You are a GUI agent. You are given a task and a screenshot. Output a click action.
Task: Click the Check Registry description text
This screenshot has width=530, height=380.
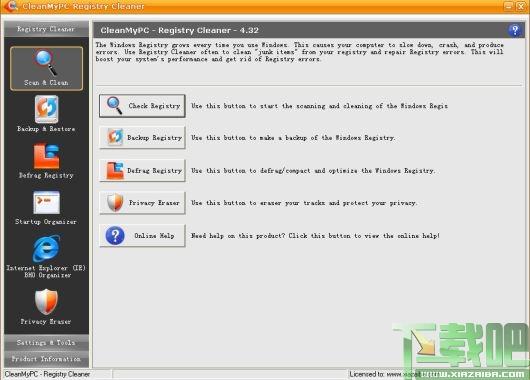coord(319,106)
